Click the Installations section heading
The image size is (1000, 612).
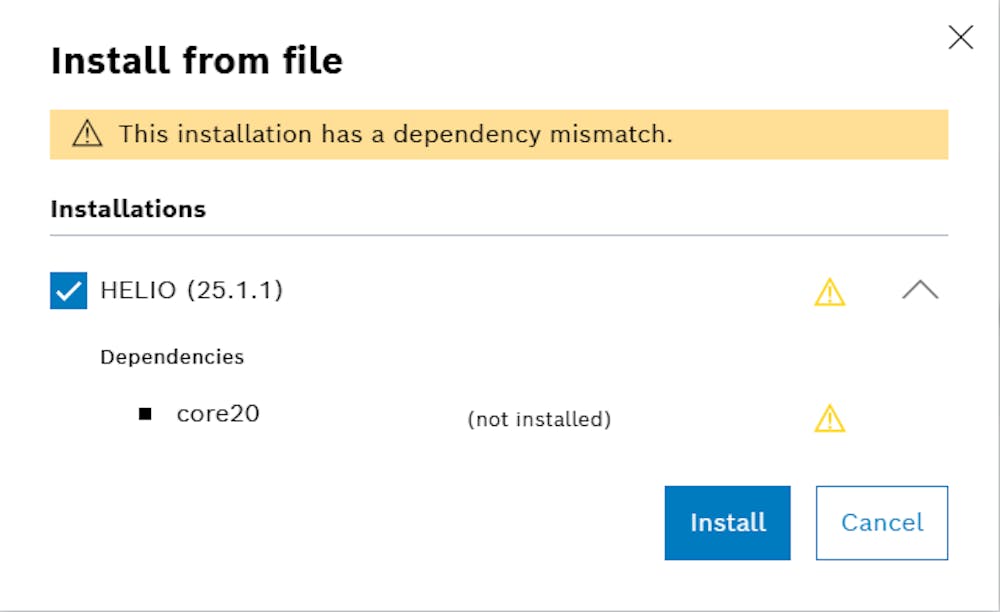click(128, 209)
